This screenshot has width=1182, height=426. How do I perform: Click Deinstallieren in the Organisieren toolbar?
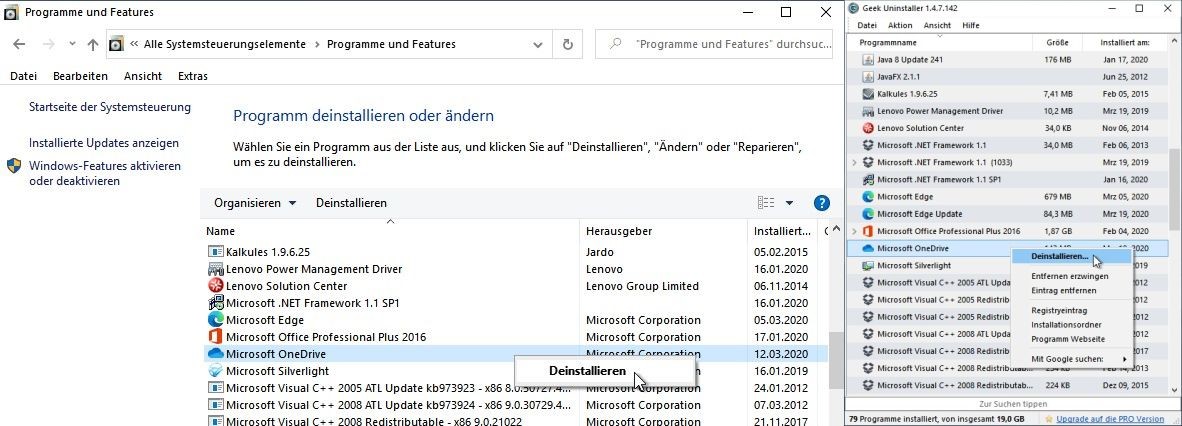(x=351, y=203)
